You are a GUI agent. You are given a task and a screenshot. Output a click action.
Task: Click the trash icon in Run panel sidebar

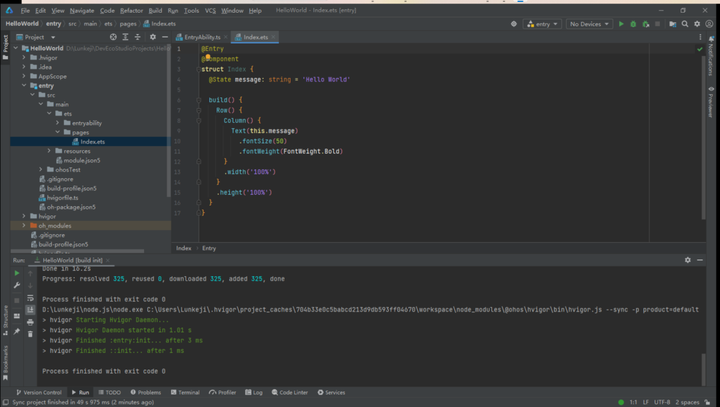tap(30, 334)
